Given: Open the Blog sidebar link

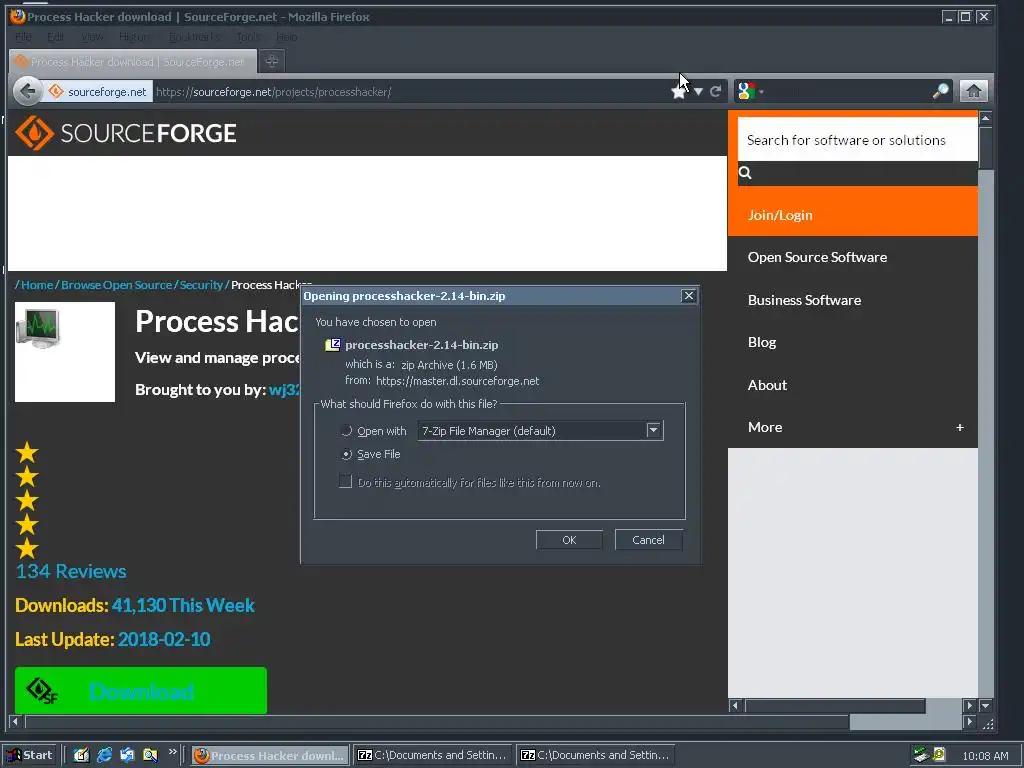Looking at the screenshot, I should (x=761, y=342).
